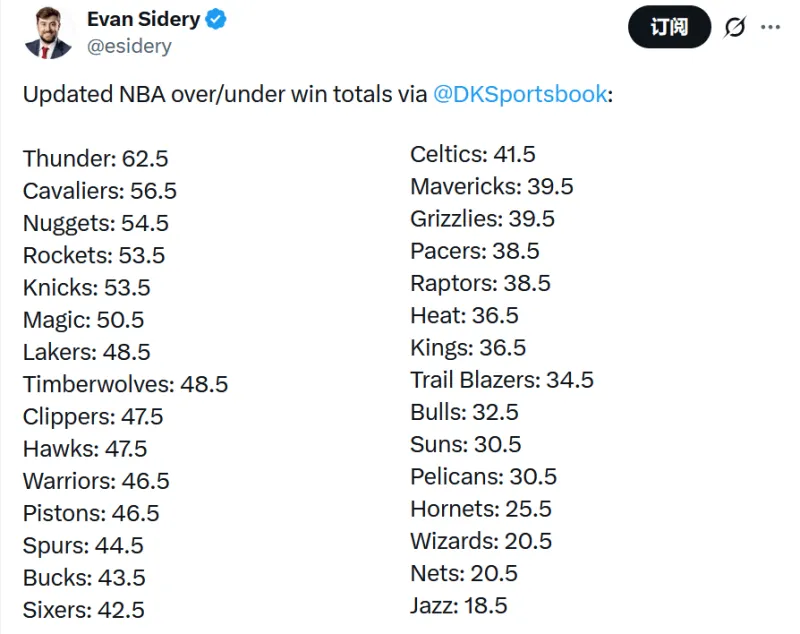Image resolution: width=800 pixels, height=634 pixels.
Task: Click the Warriors: 46.5 line
Action: click(96, 481)
